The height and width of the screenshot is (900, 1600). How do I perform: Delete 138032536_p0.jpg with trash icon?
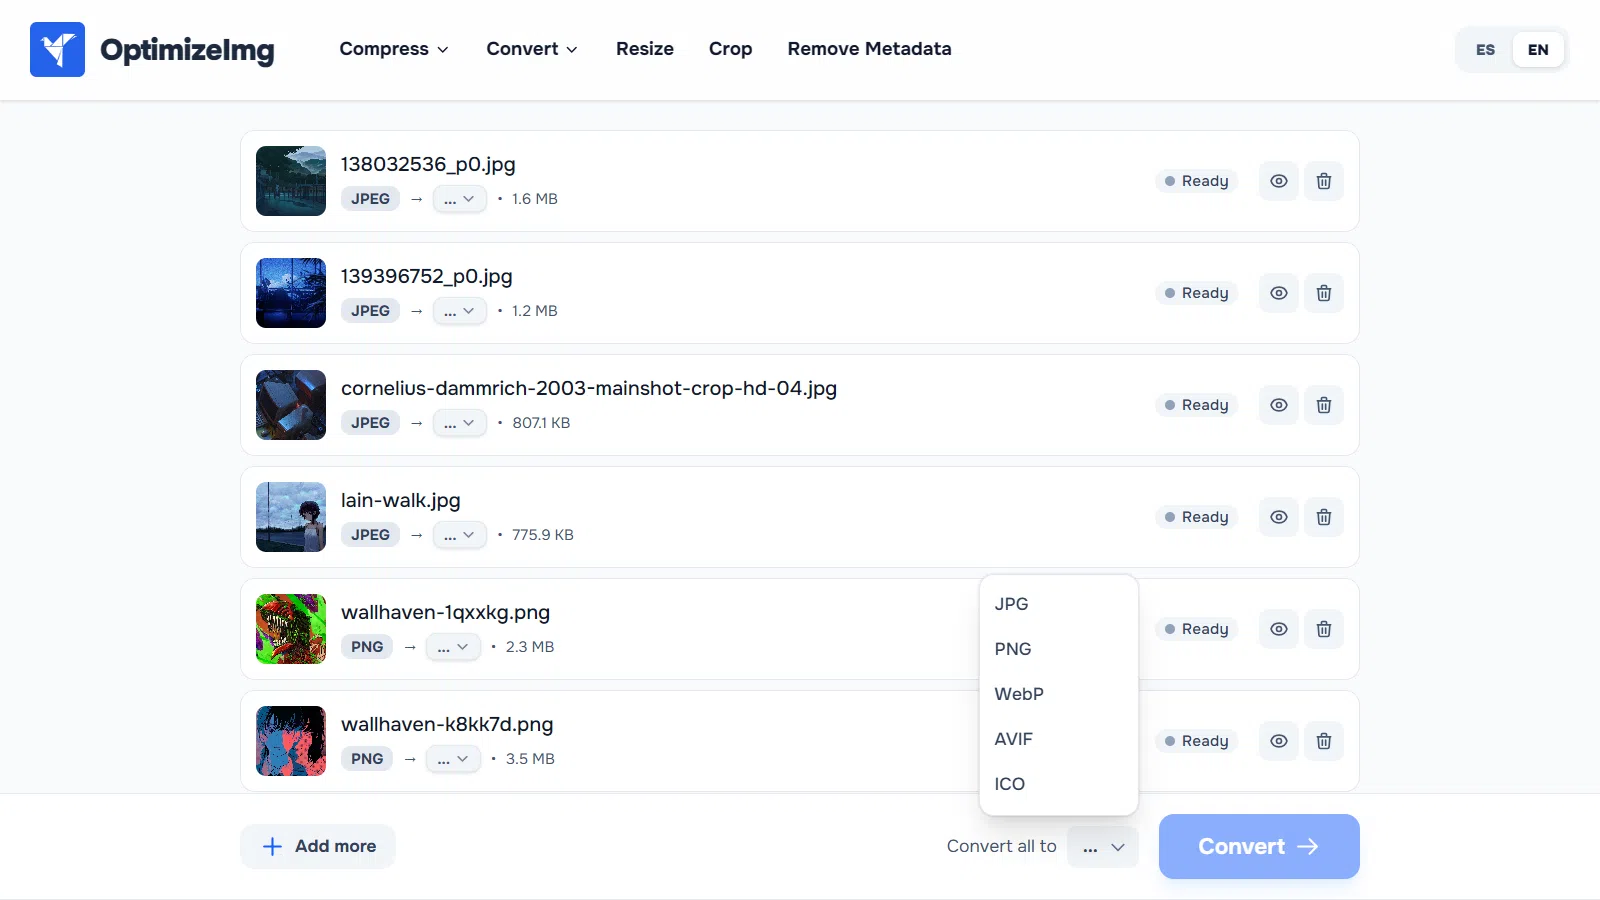pyautogui.click(x=1324, y=181)
